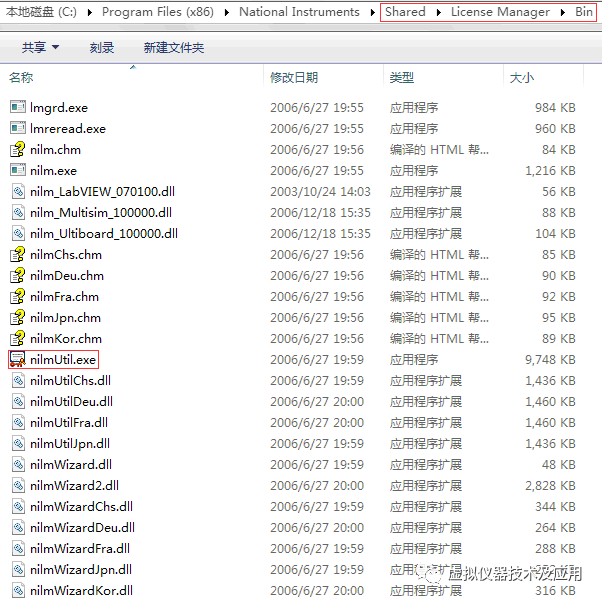Viewport: 602px width, 601px height.
Task: Select the nilmWizardJpn.dll file icon
Action: 18,569
